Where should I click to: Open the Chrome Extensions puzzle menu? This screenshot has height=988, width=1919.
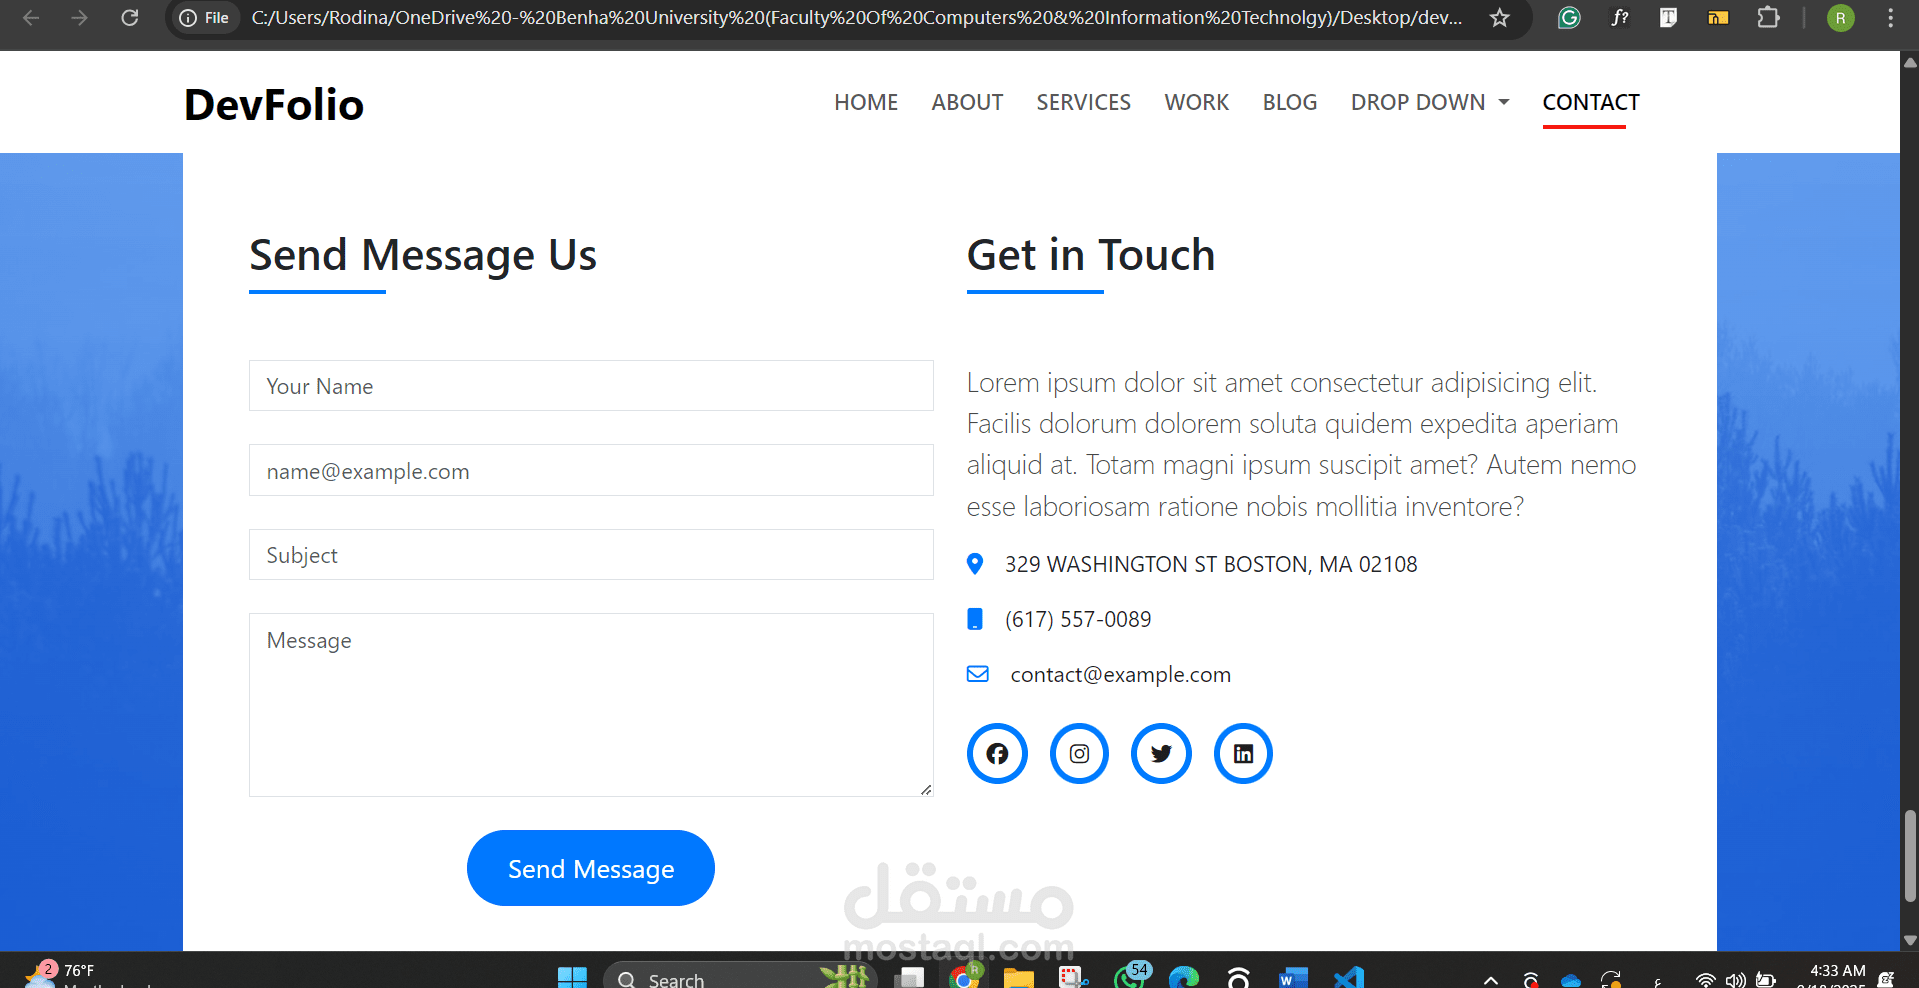(1768, 18)
